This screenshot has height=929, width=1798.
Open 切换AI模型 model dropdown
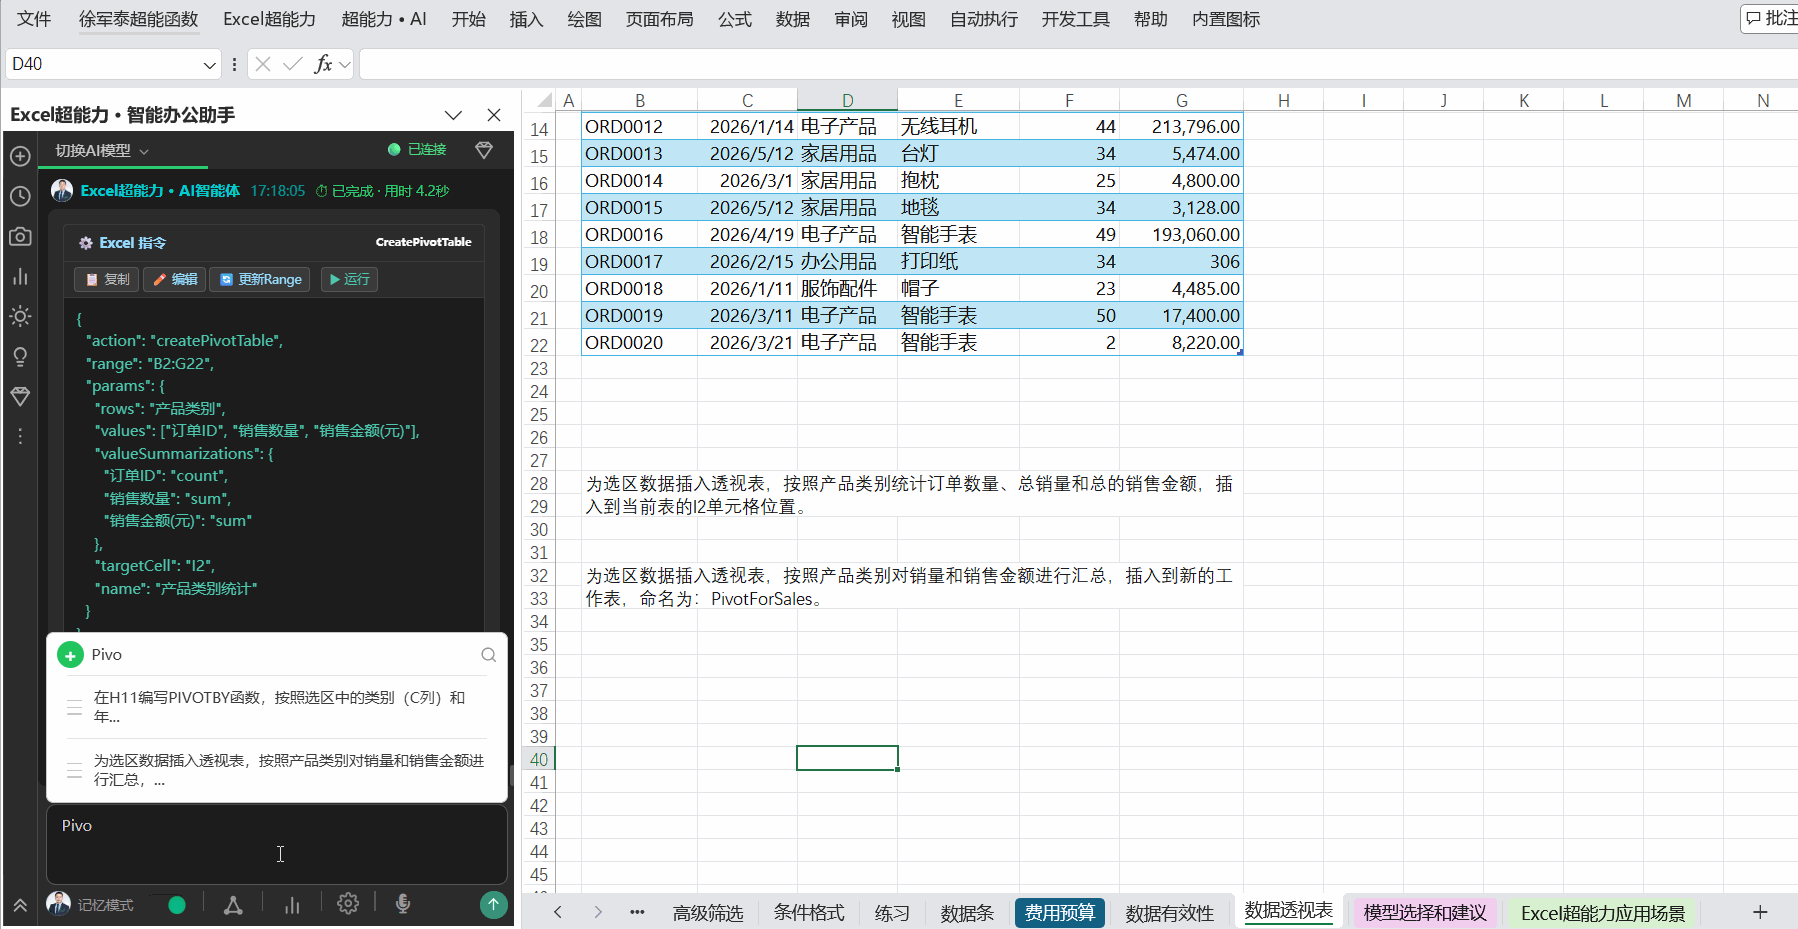pos(101,151)
